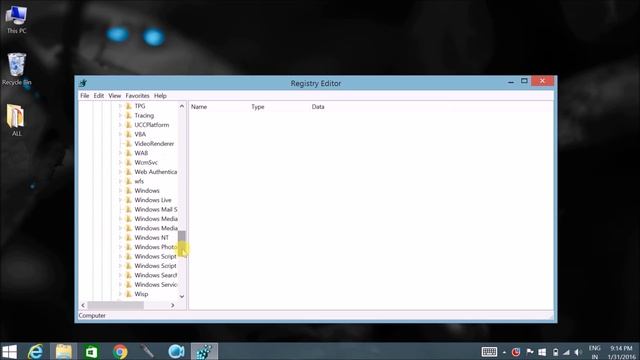
Task: Click the ENG IN language indicator
Action: (595, 352)
